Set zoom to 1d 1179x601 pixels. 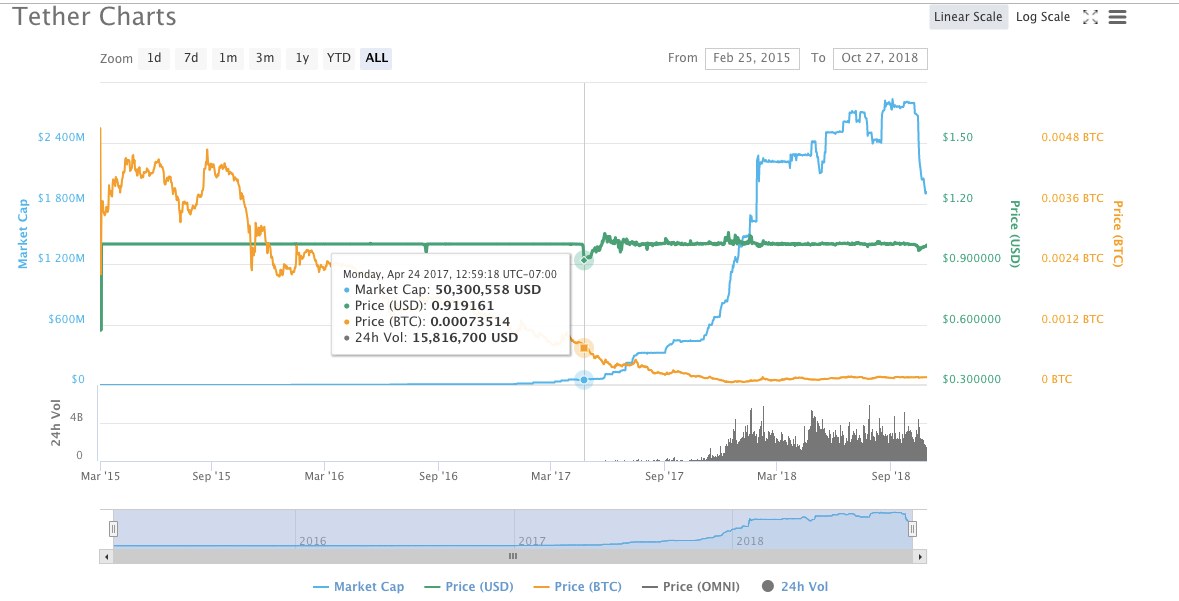[154, 58]
